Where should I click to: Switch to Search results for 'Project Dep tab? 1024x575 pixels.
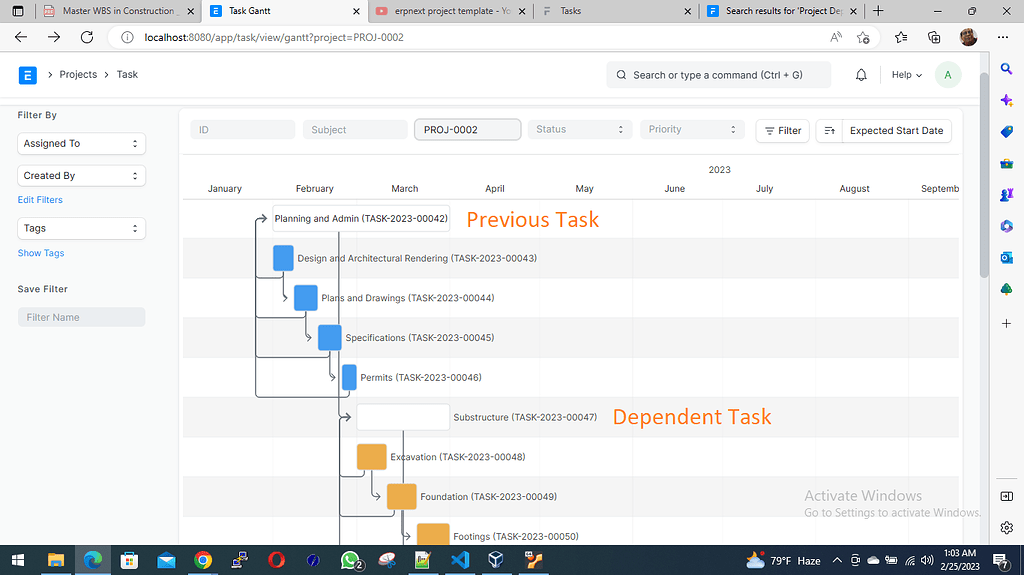pos(782,11)
